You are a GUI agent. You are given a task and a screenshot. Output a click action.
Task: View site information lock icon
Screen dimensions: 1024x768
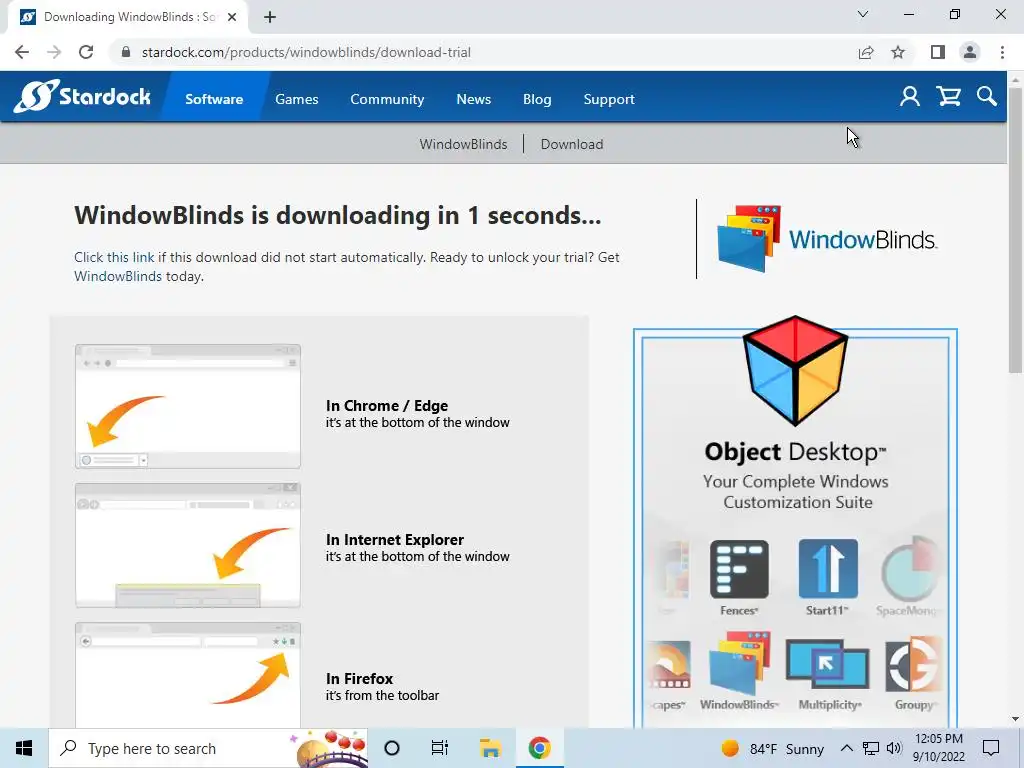(x=126, y=52)
